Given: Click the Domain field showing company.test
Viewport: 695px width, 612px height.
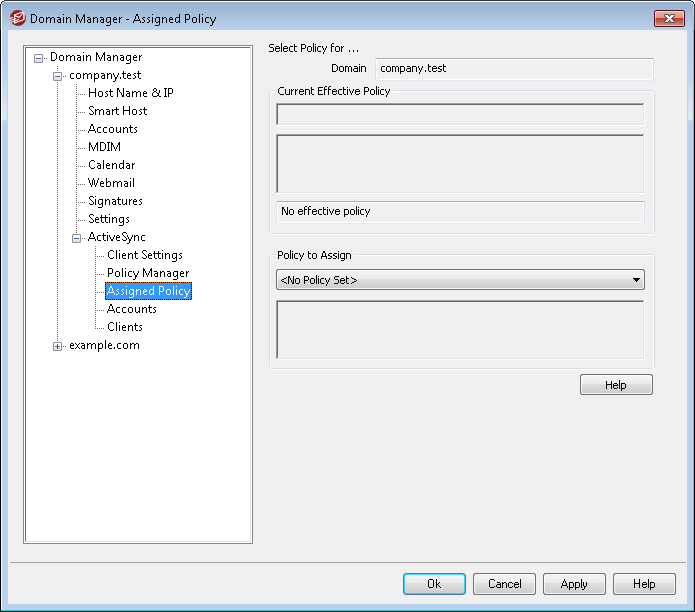Looking at the screenshot, I should [x=514, y=69].
